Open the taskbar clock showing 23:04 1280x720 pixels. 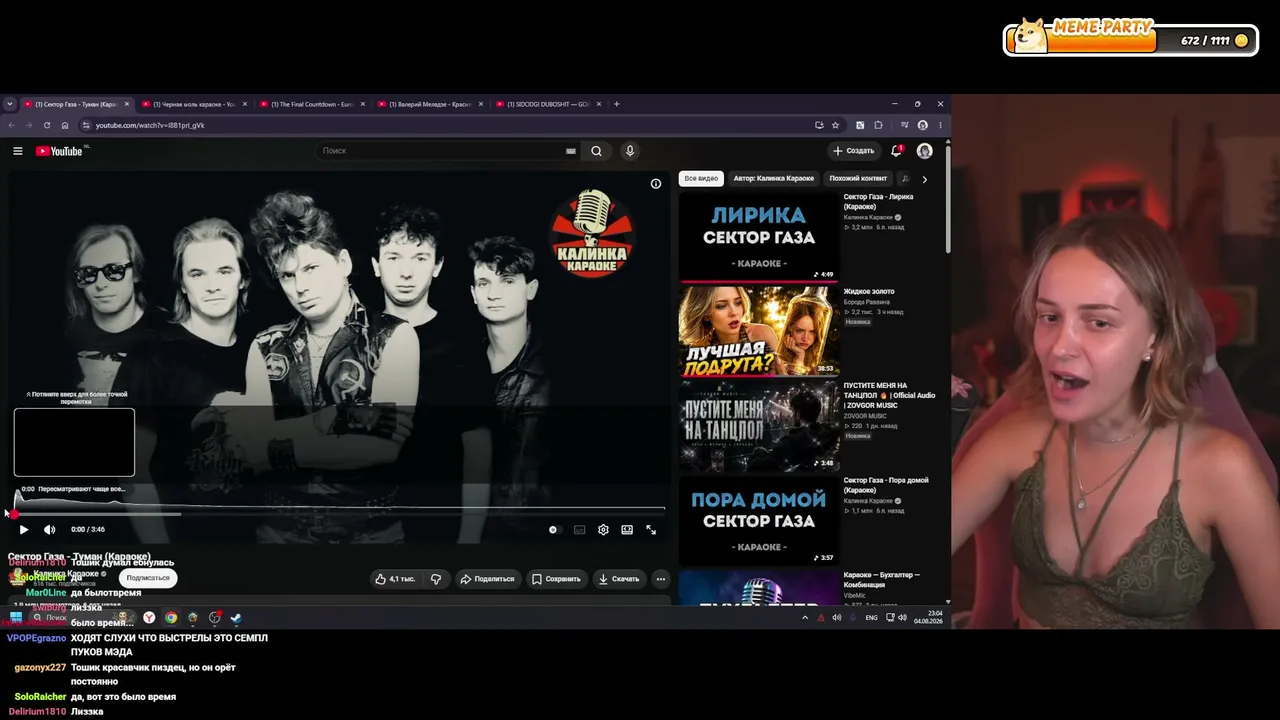click(x=927, y=617)
